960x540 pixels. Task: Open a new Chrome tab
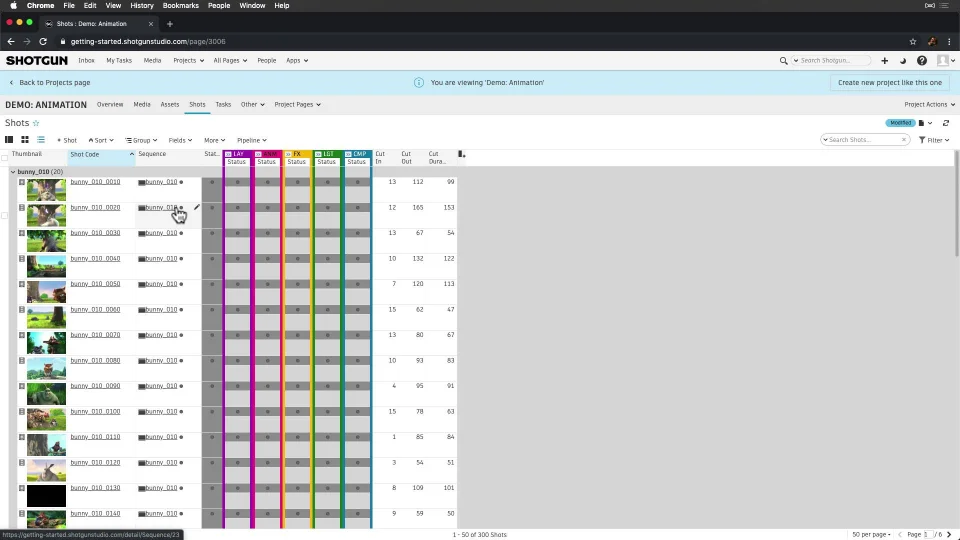(170, 24)
